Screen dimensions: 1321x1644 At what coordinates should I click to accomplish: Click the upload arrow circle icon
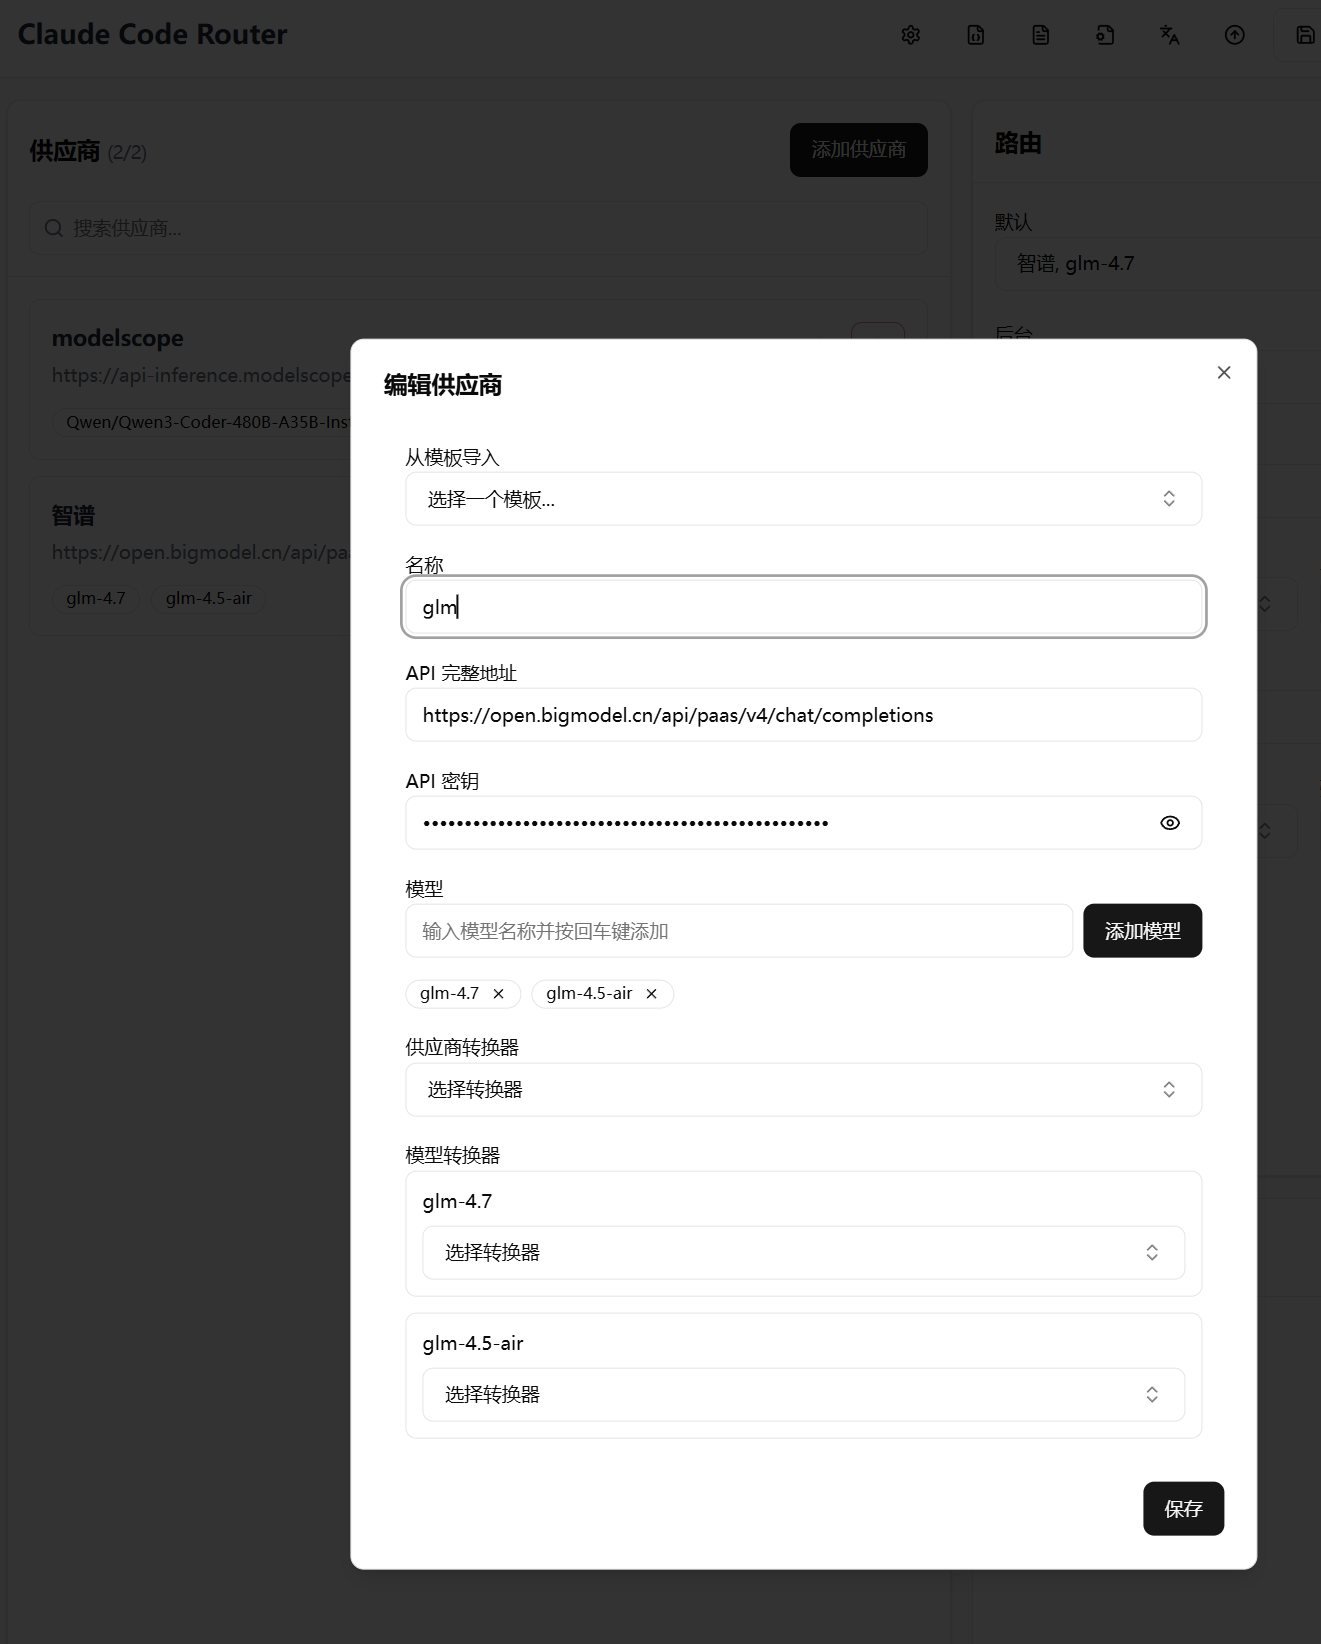pos(1235,35)
